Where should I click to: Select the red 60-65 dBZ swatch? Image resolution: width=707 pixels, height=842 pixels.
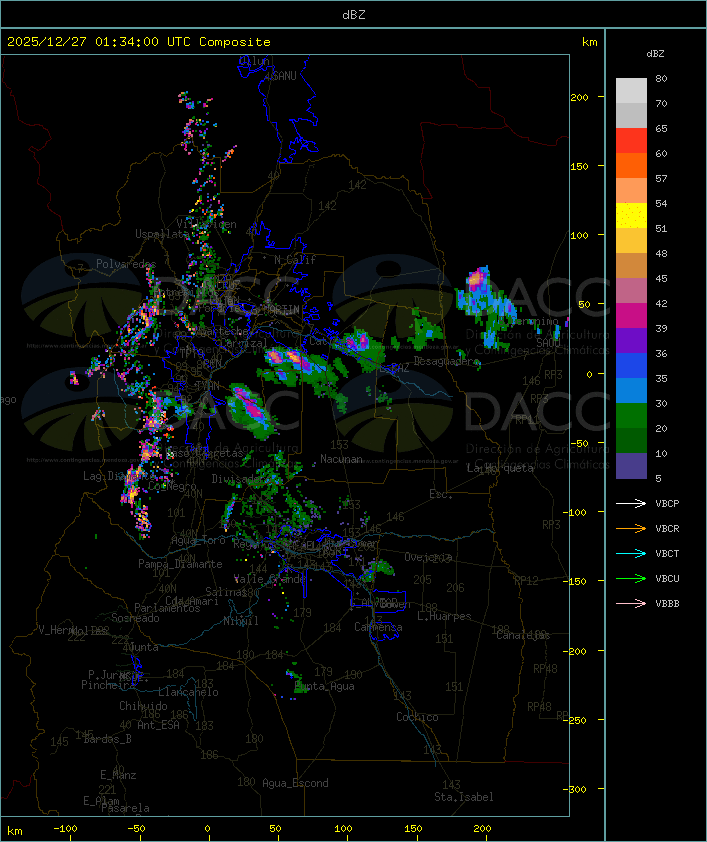point(631,141)
